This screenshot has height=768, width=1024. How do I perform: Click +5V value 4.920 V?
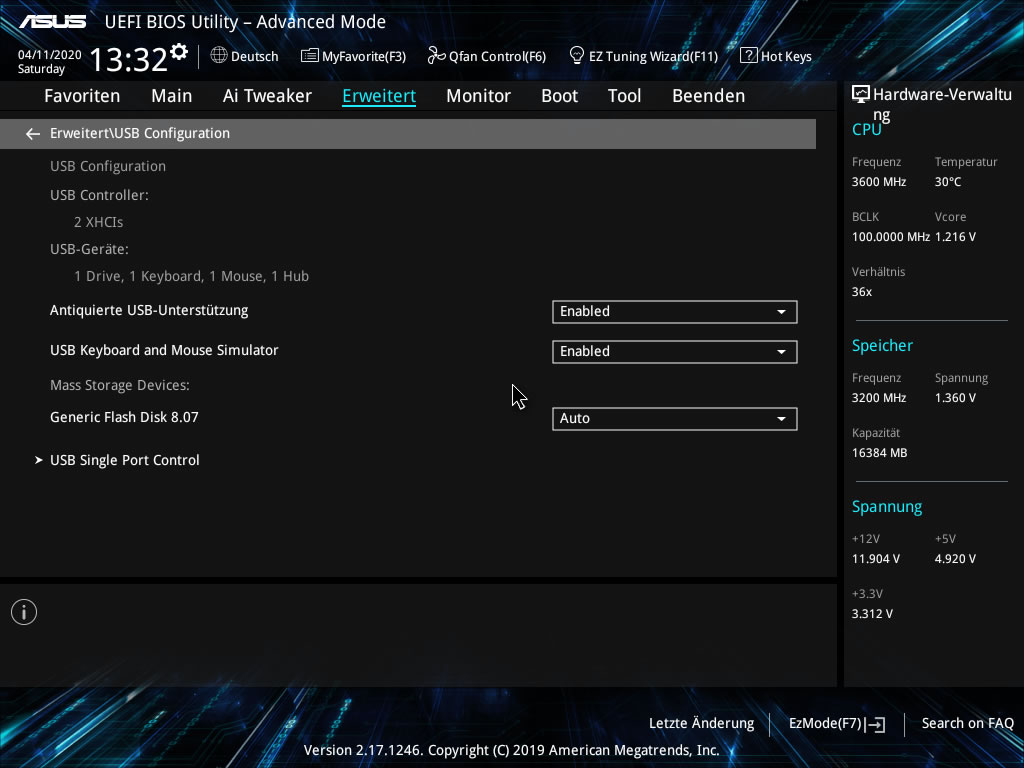[955, 559]
